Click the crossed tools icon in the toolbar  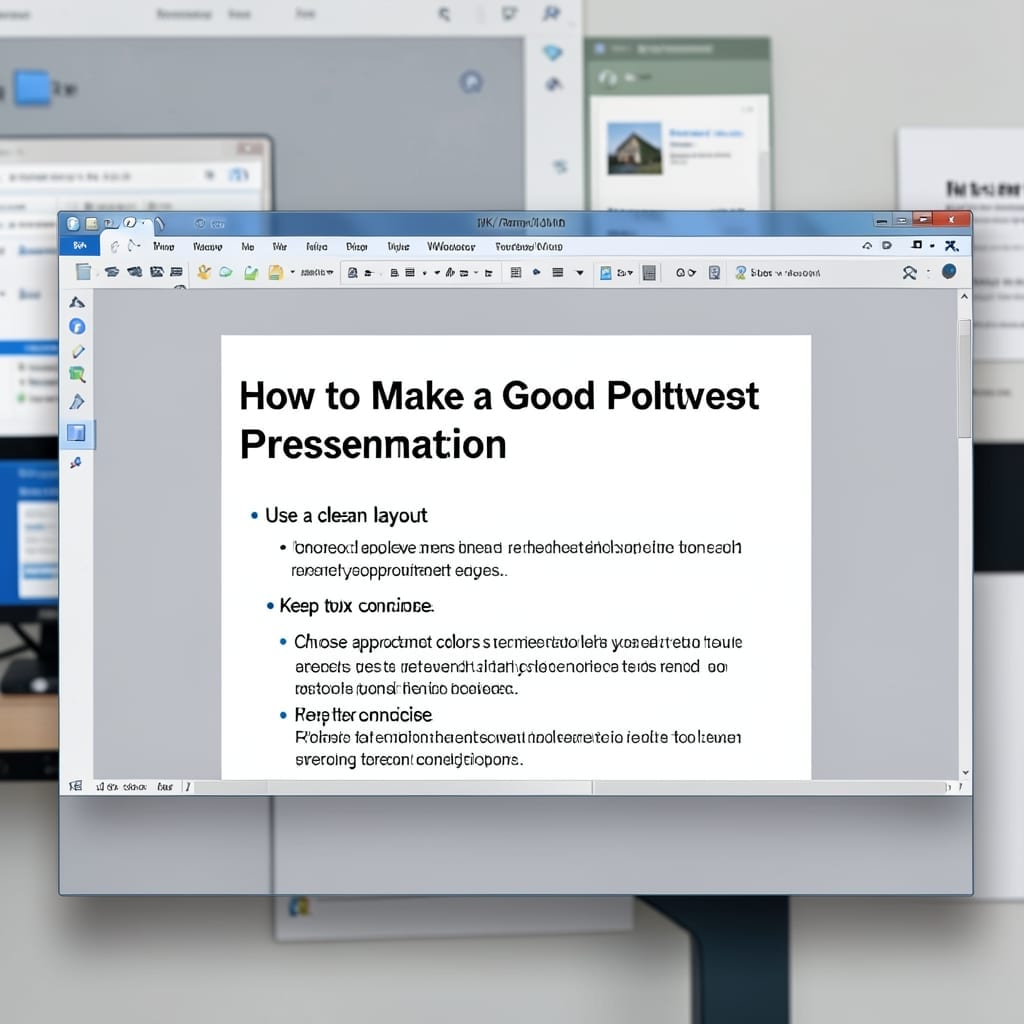click(909, 273)
